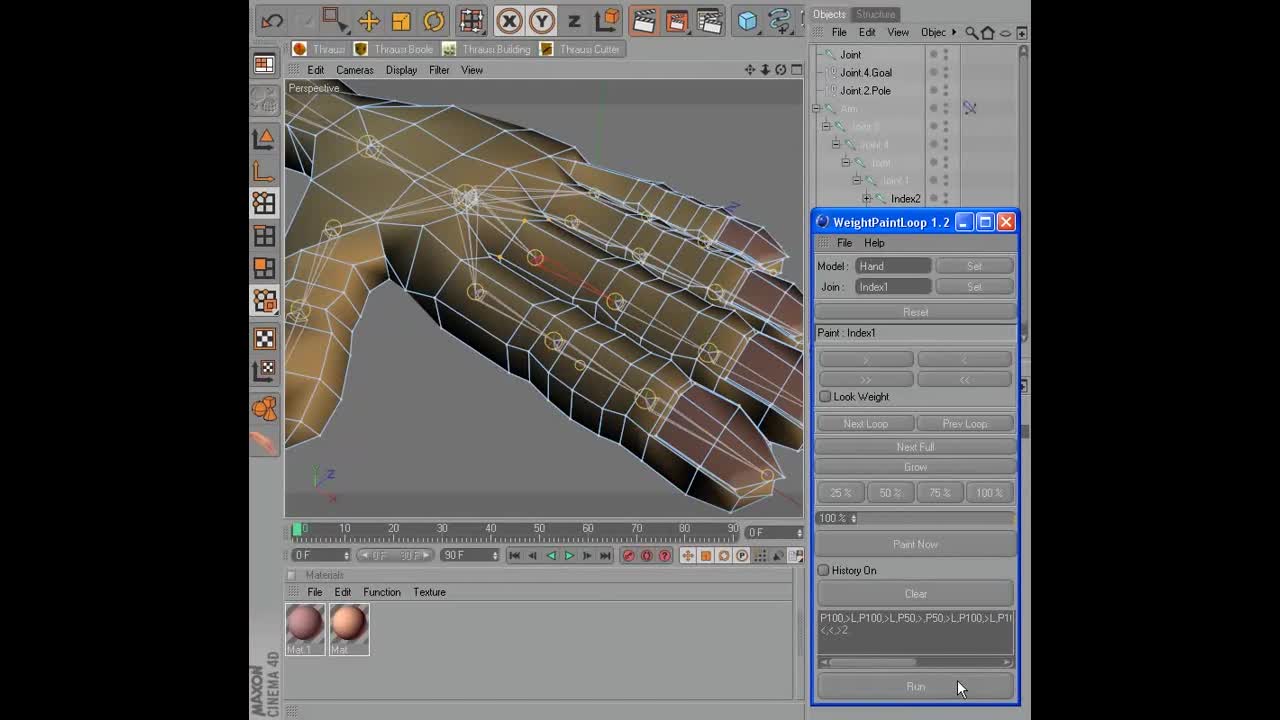This screenshot has width=1280, height=720.
Task: Add a Cube primitive object
Action: click(747, 21)
